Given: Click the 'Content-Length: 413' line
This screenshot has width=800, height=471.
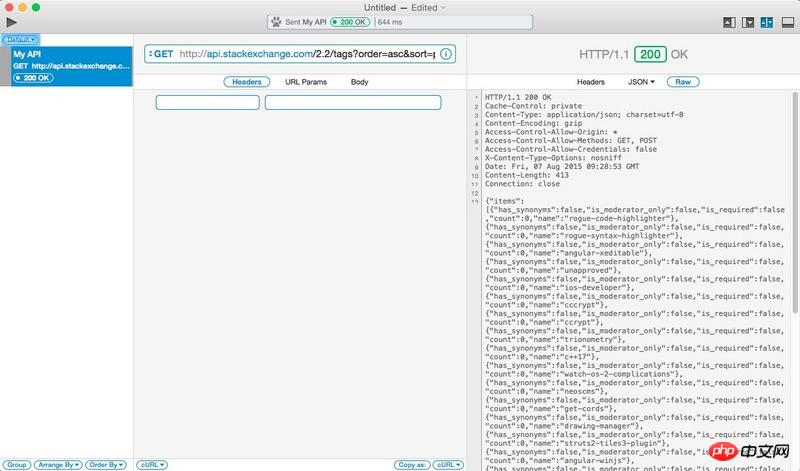Looking at the screenshot, I should (x=527, y=175).
